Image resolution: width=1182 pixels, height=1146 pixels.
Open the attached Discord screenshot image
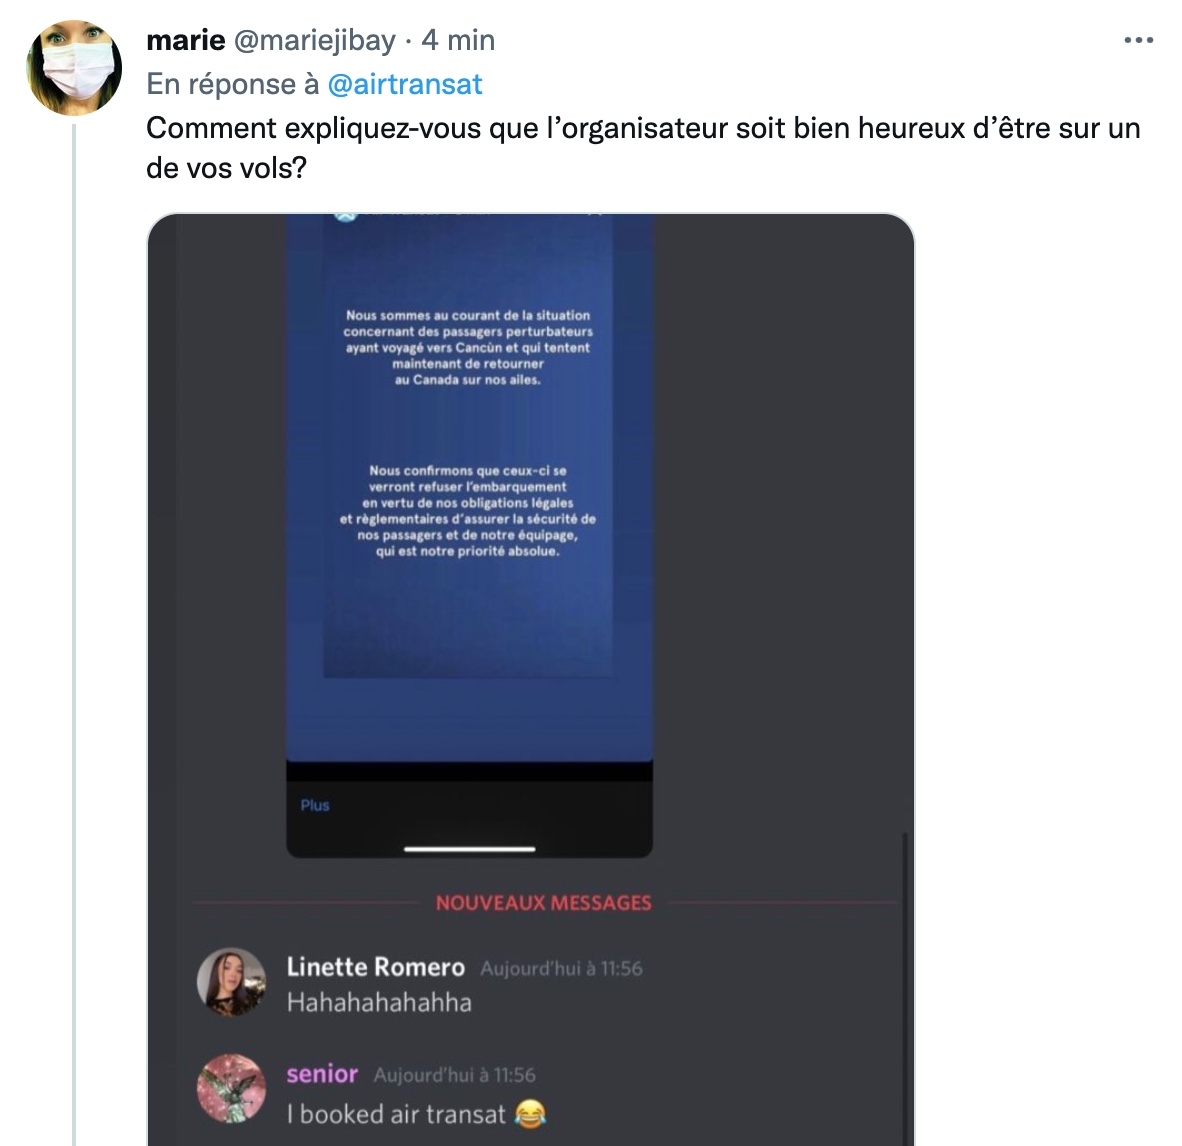pos(531,679)
